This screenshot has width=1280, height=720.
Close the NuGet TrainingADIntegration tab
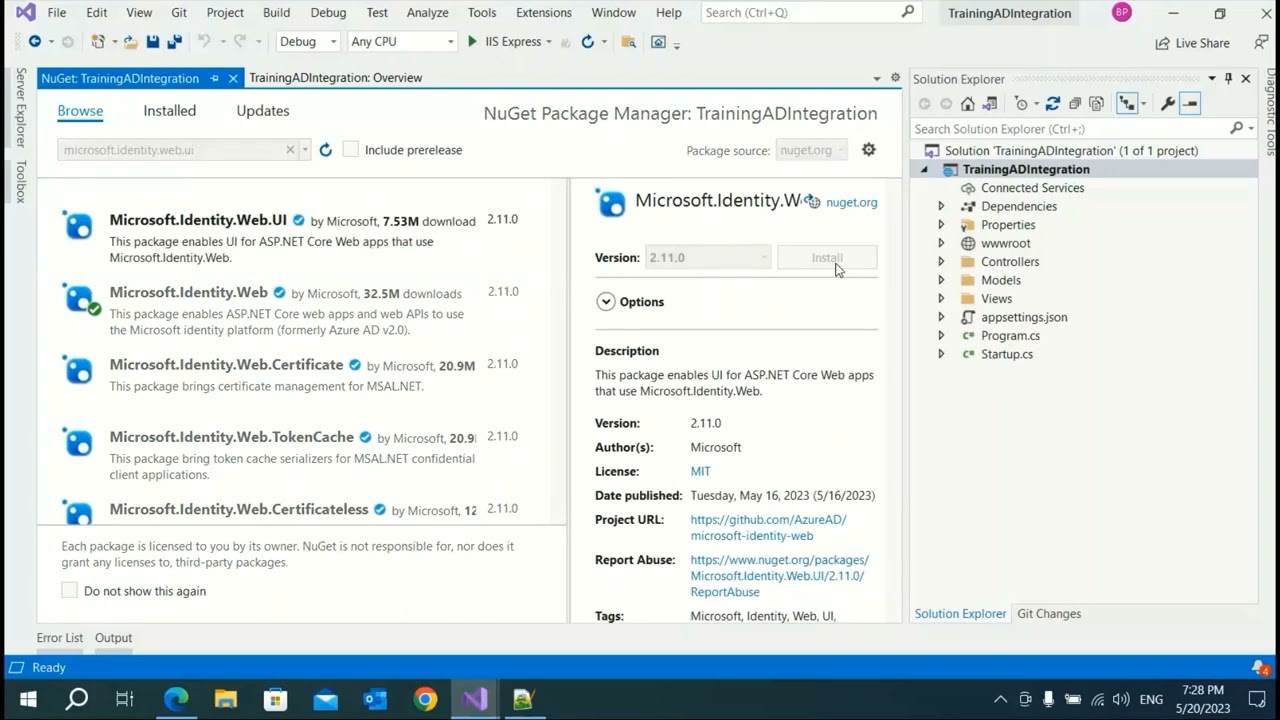(233, 78)
